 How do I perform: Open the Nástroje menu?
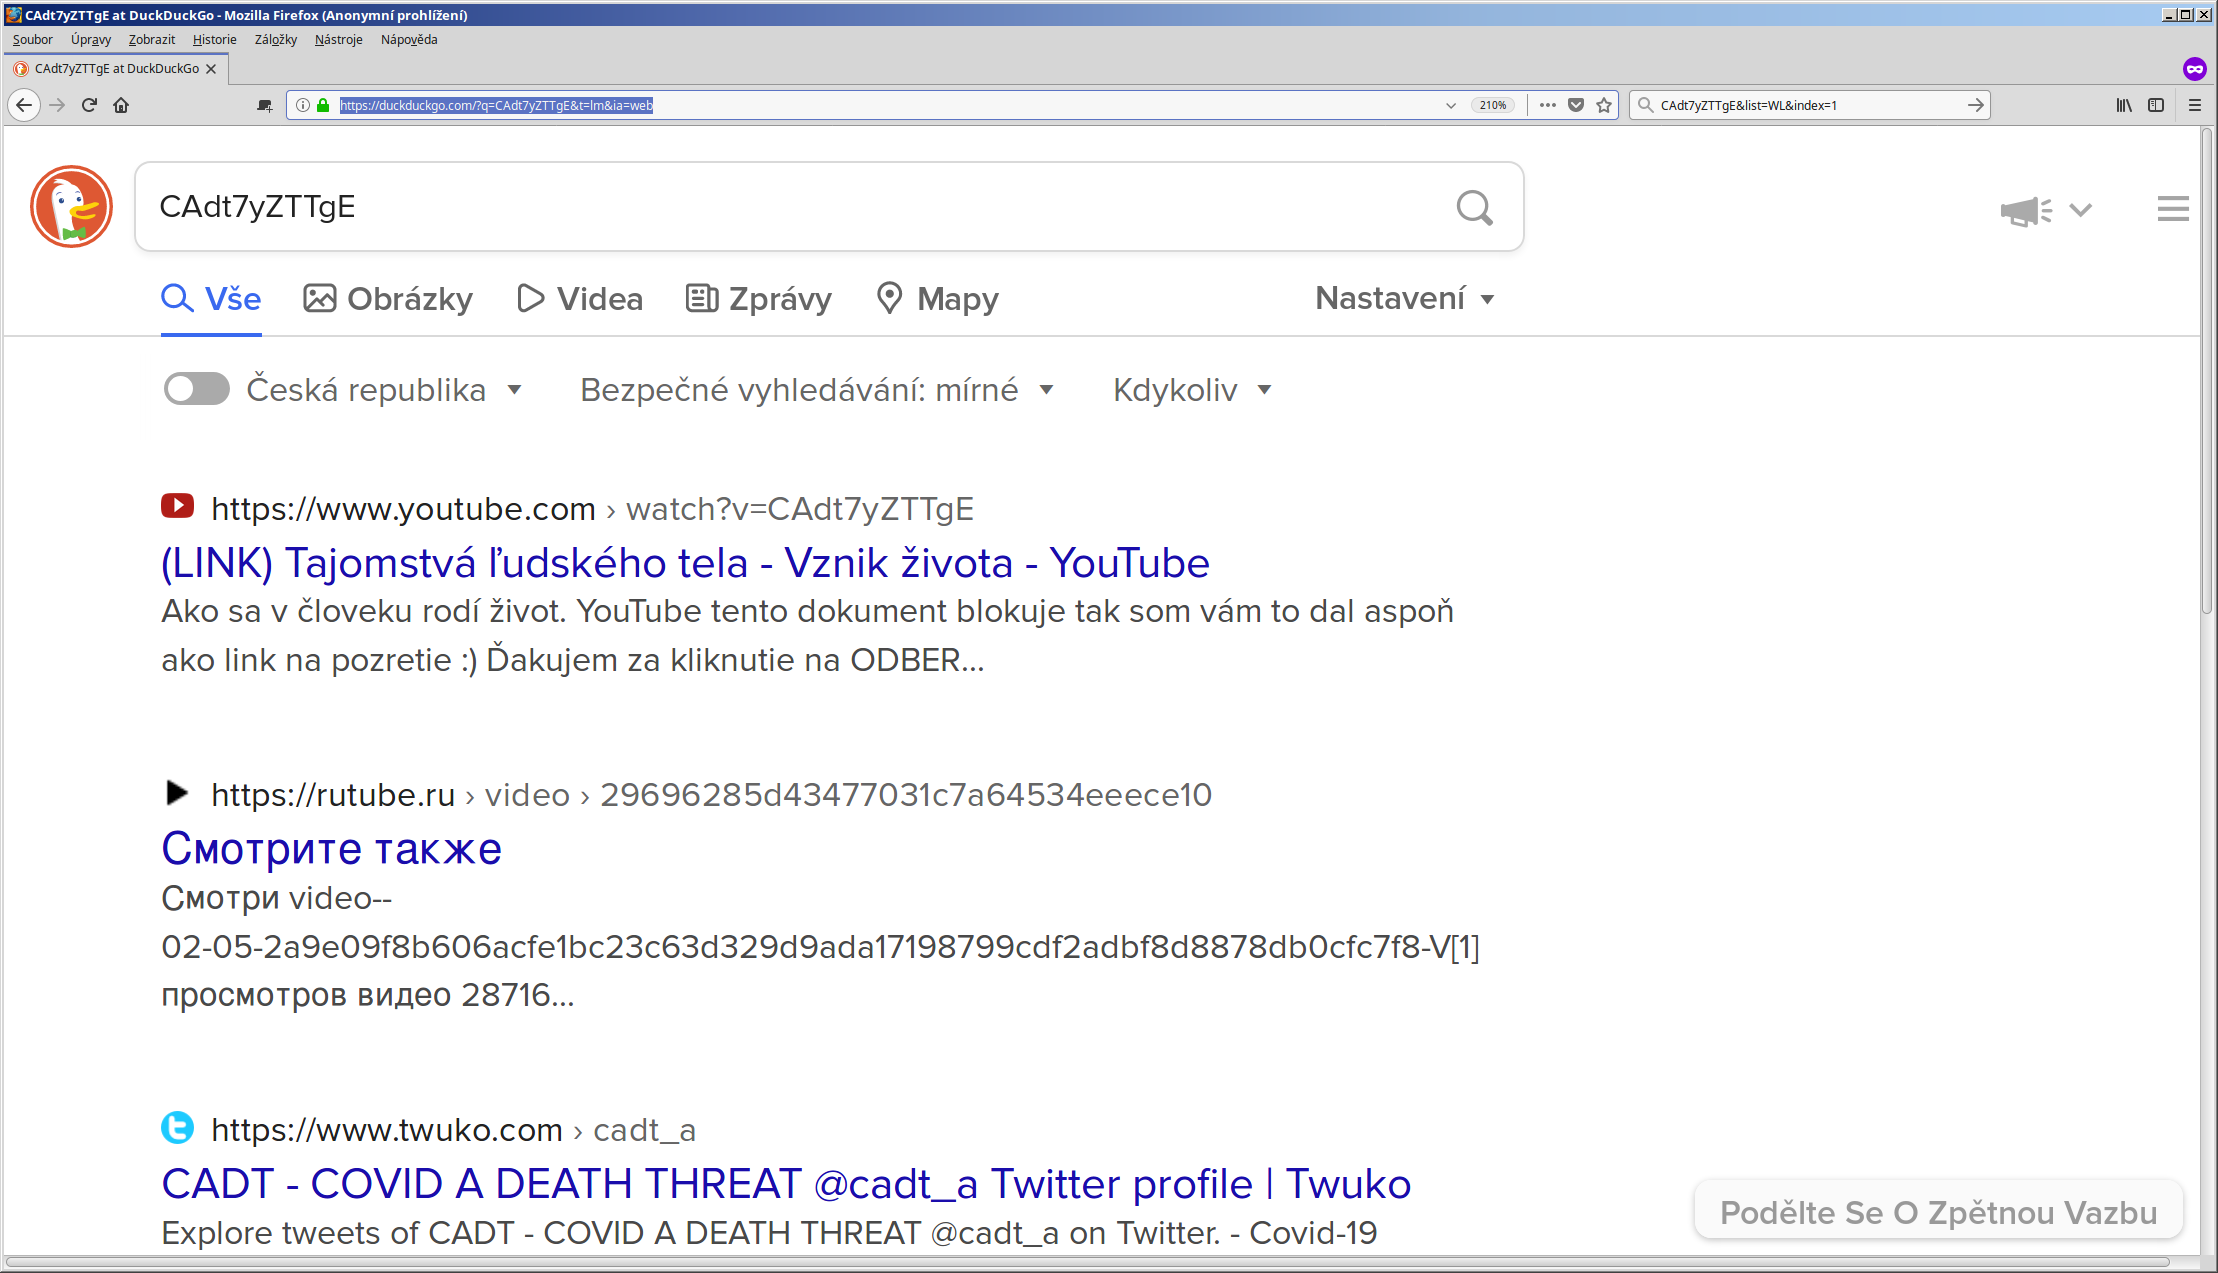[339, 40]
